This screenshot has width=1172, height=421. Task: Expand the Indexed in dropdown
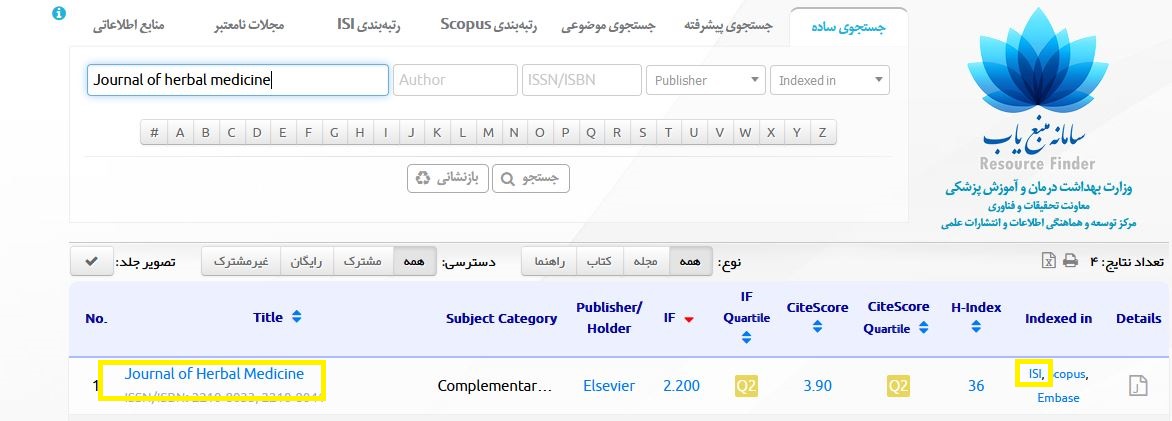[830, 80]
